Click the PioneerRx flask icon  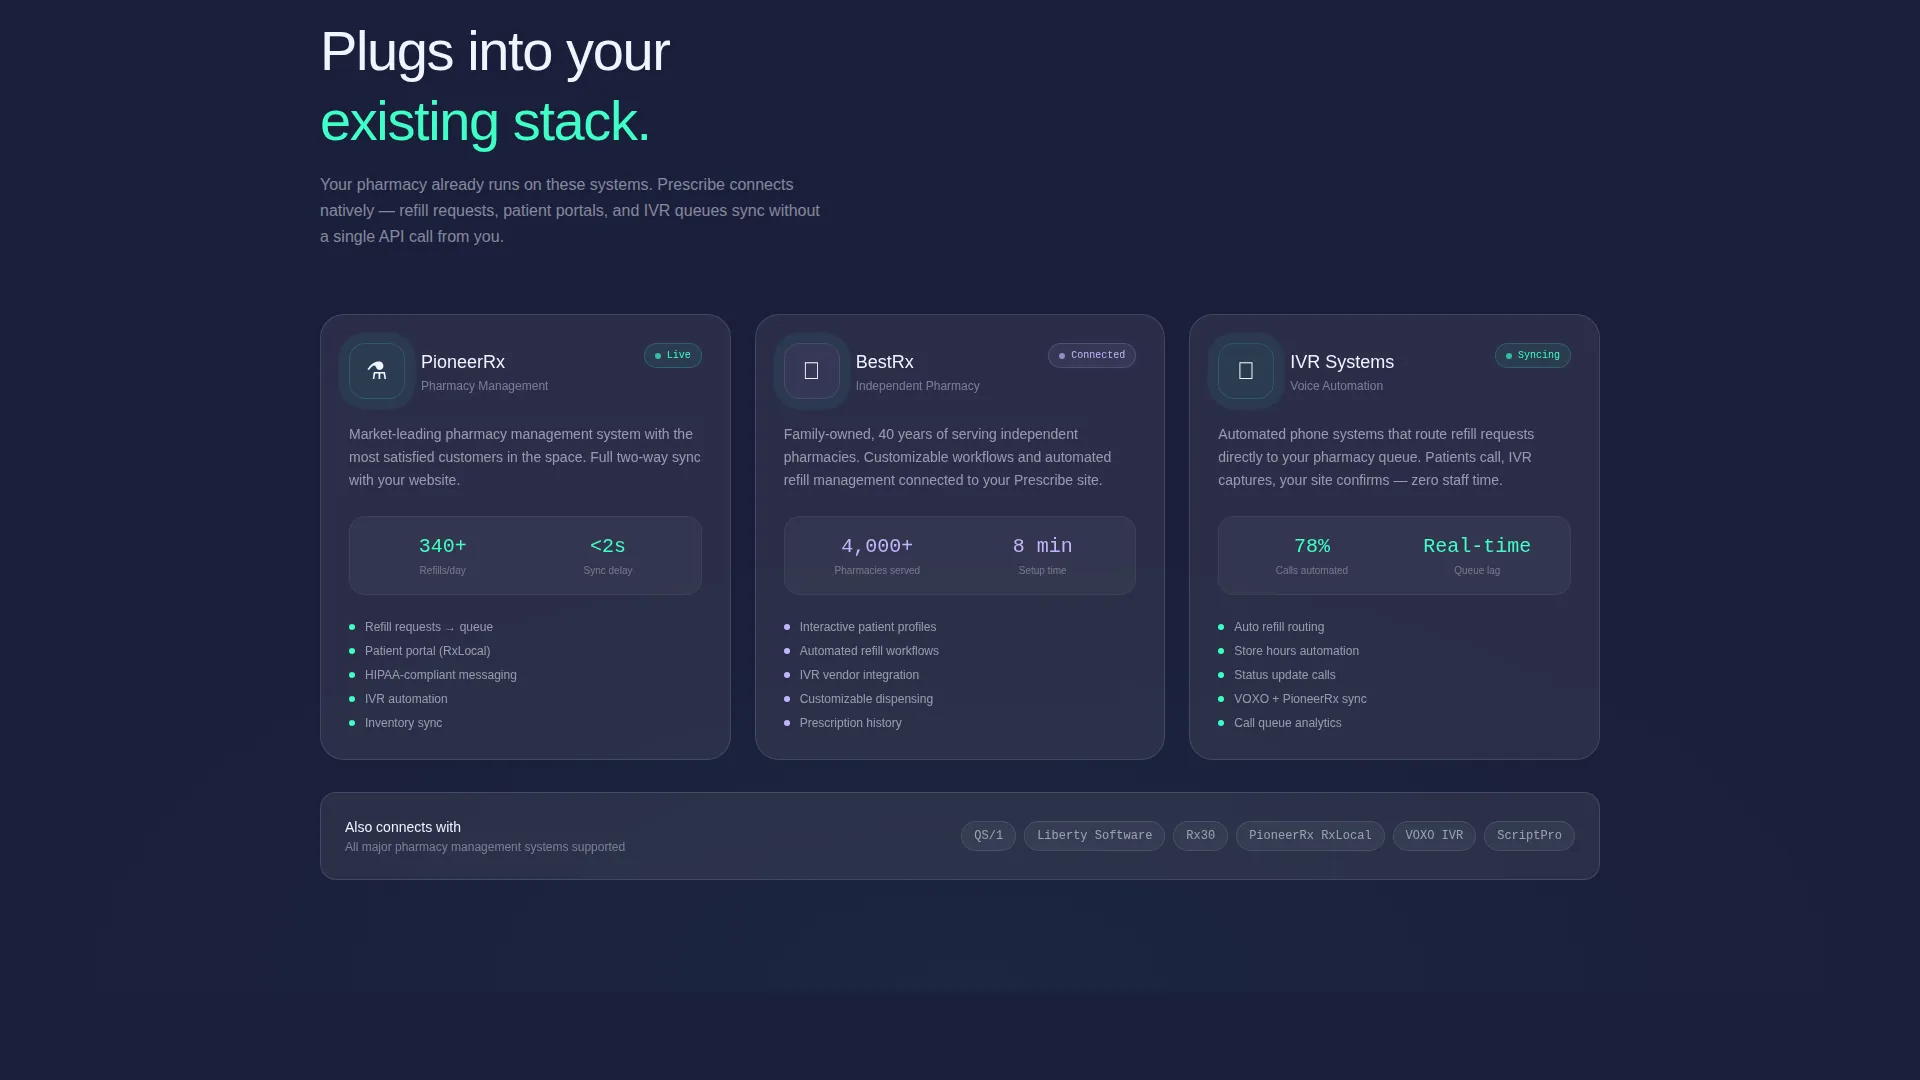tap(377, 371)
